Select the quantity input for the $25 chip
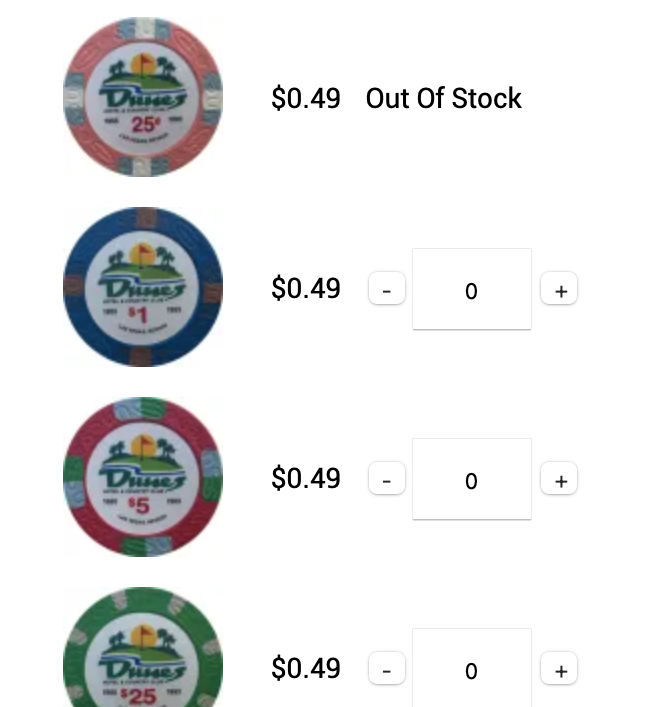 click(471, 668)
